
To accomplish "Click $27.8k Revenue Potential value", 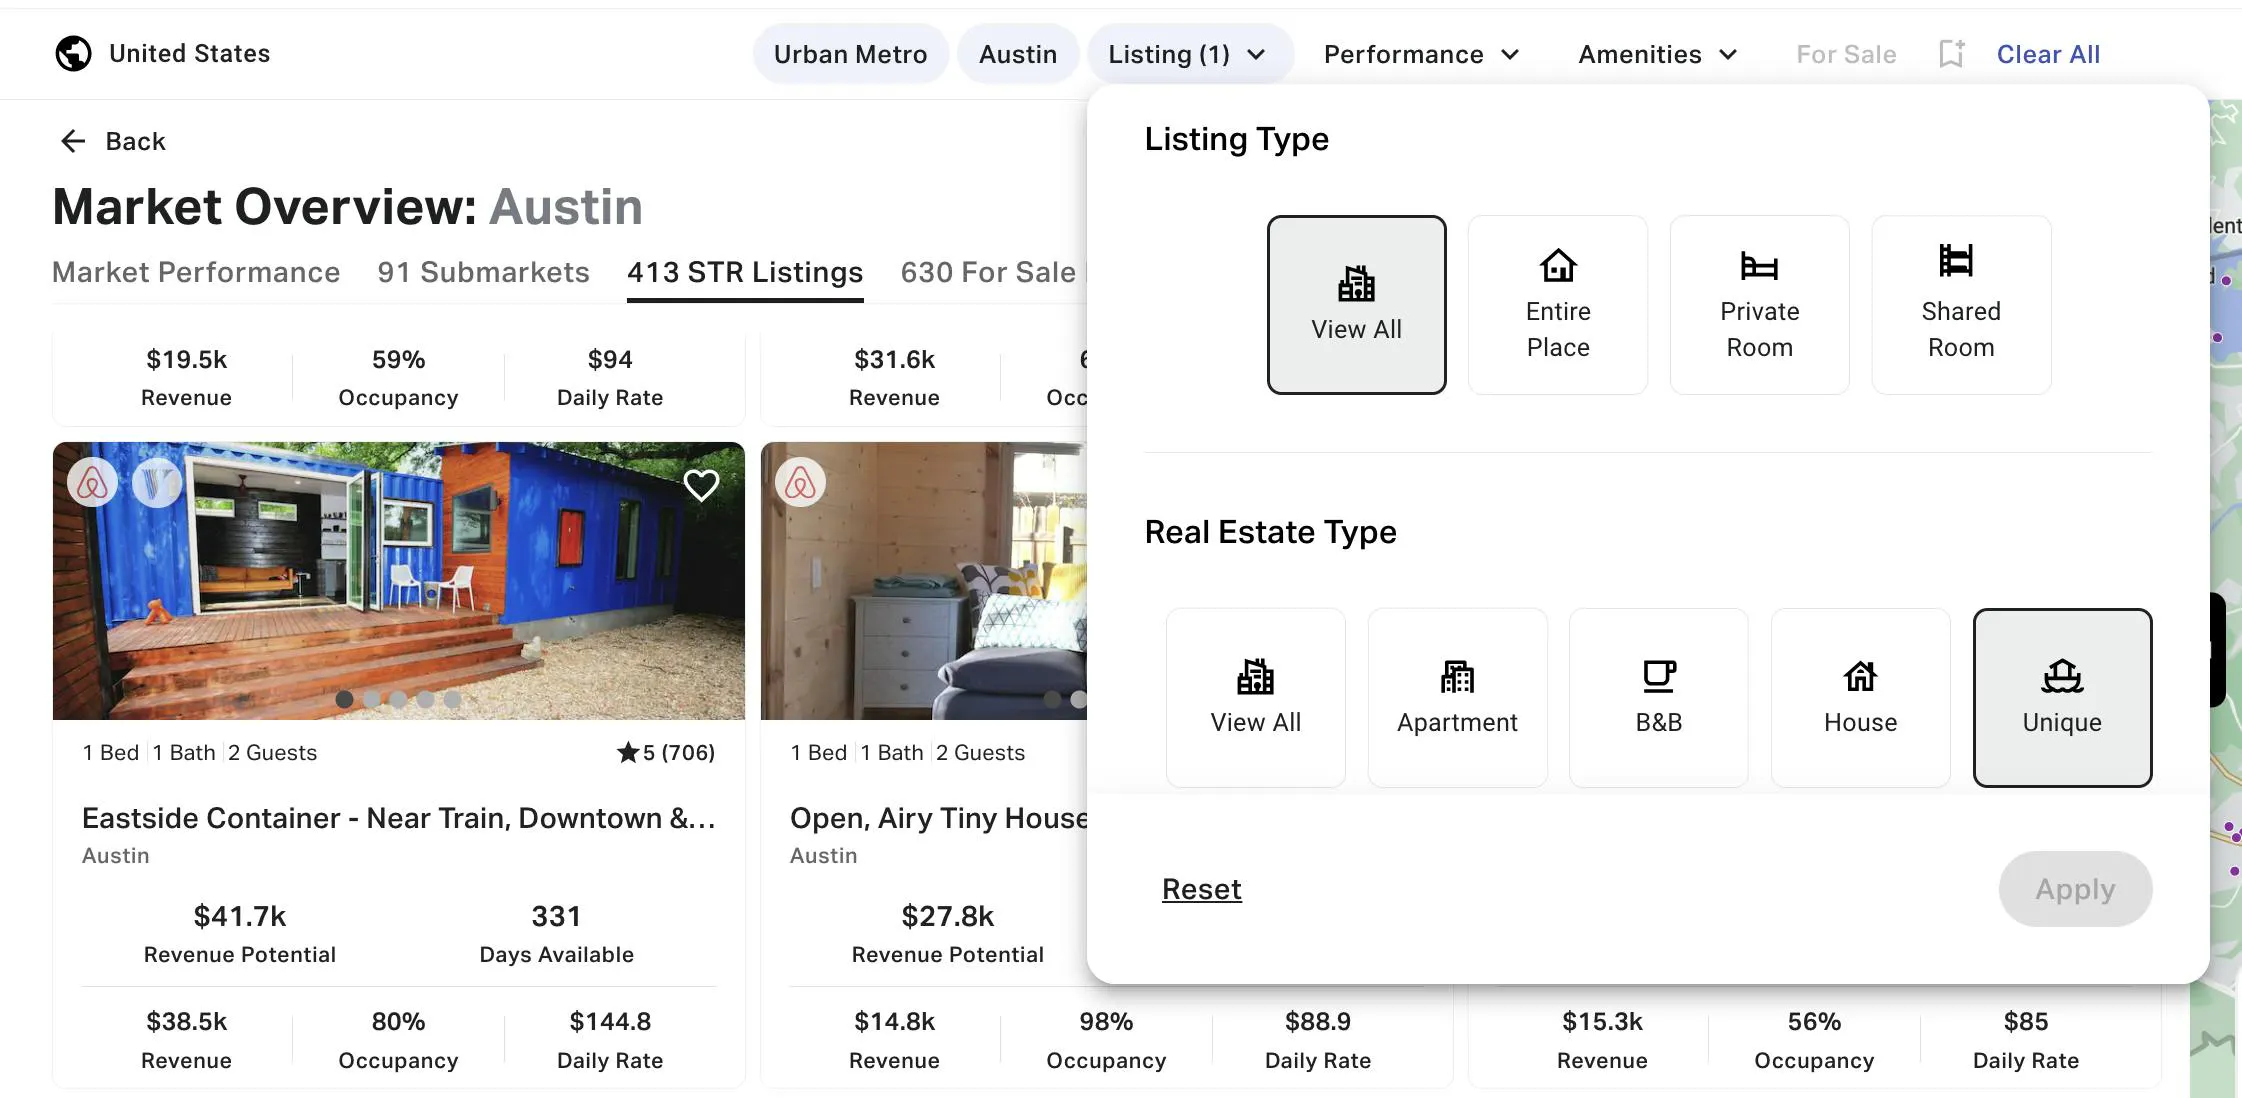I will point(947,916).
